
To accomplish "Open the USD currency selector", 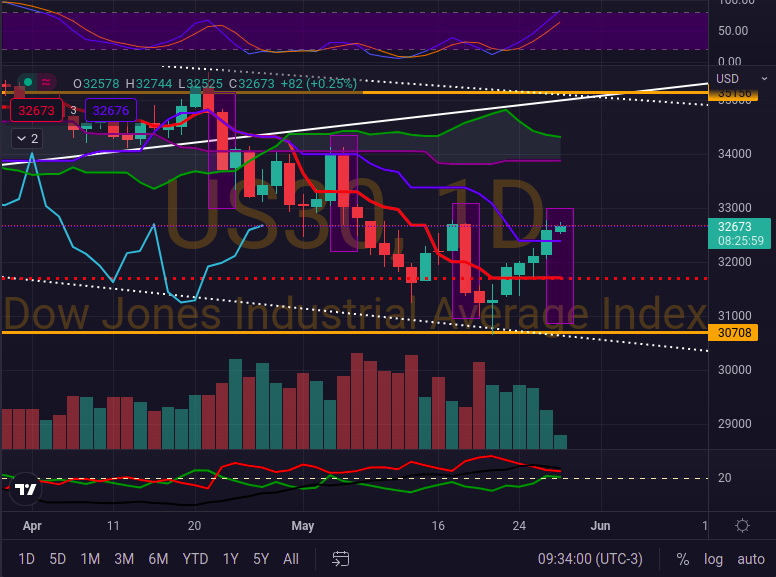I will 727,79.
